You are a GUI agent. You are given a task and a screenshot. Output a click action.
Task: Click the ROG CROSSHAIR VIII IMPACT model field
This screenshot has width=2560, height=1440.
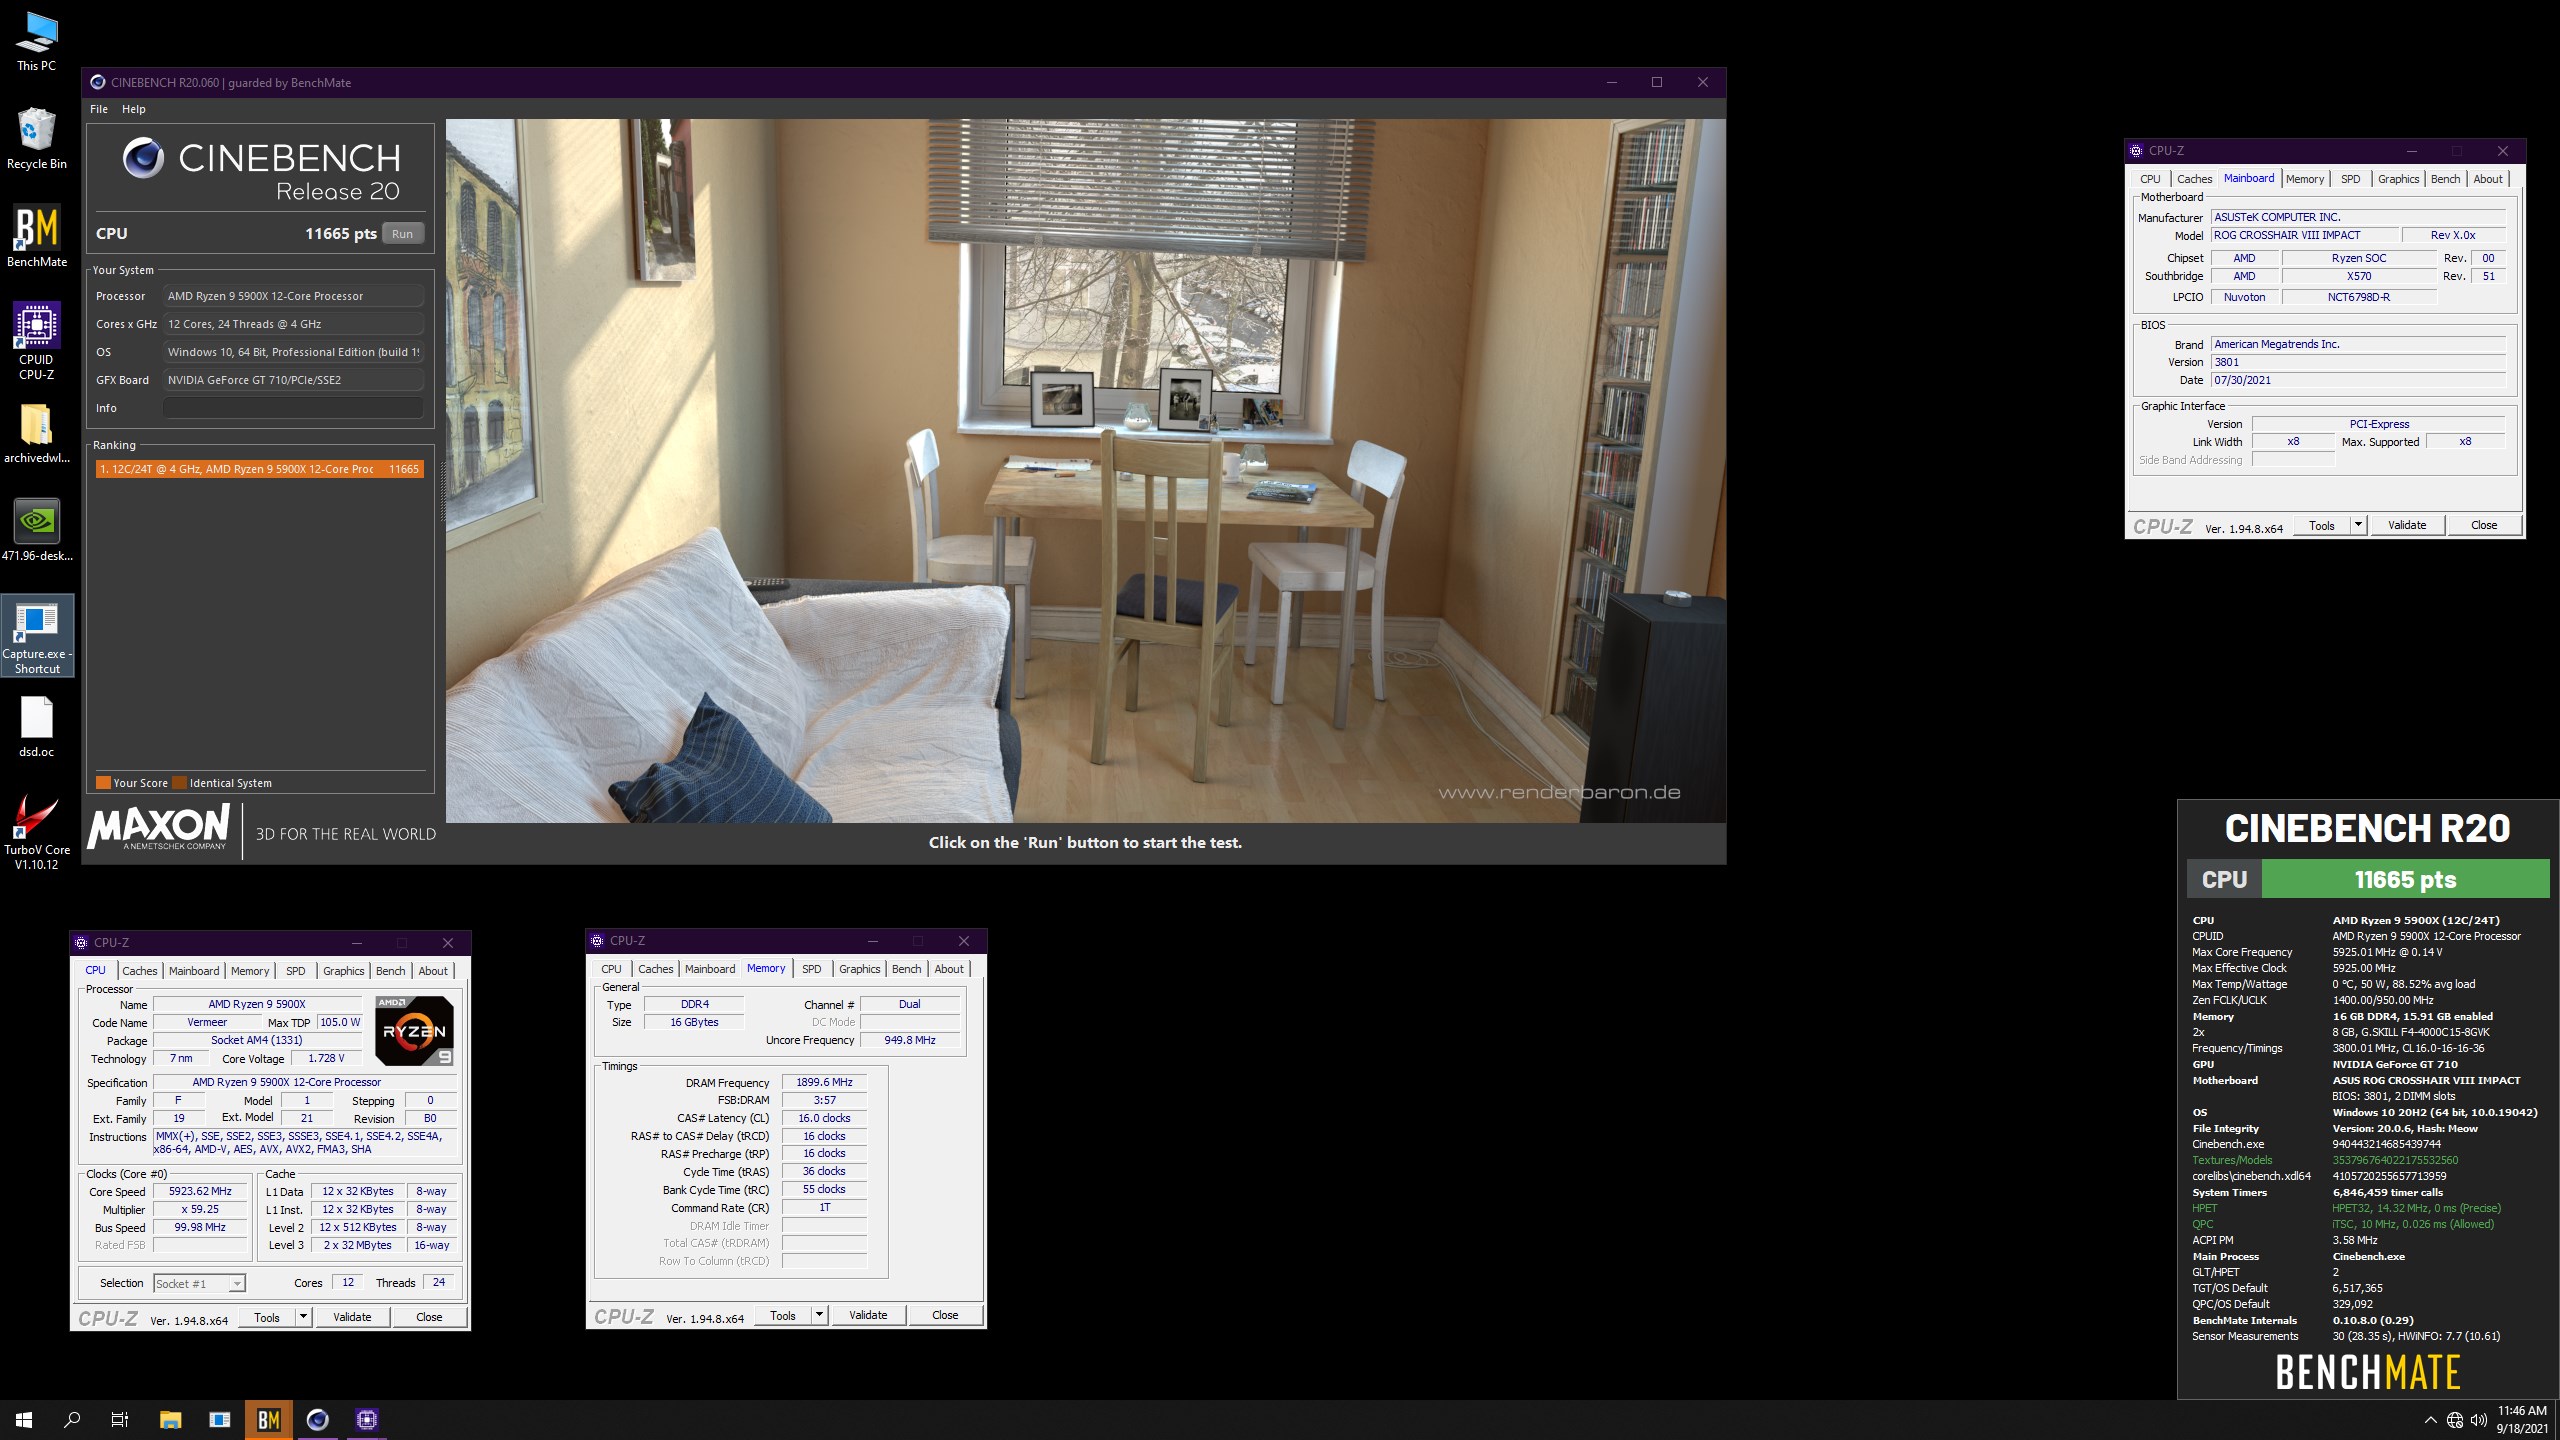tap(2304, 235)
